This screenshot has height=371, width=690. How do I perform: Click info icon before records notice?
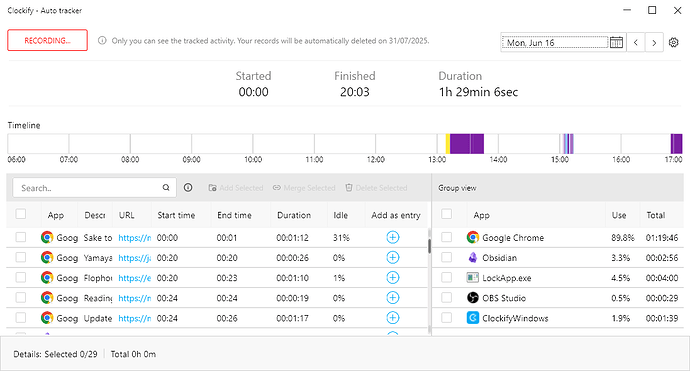(102, 40)
